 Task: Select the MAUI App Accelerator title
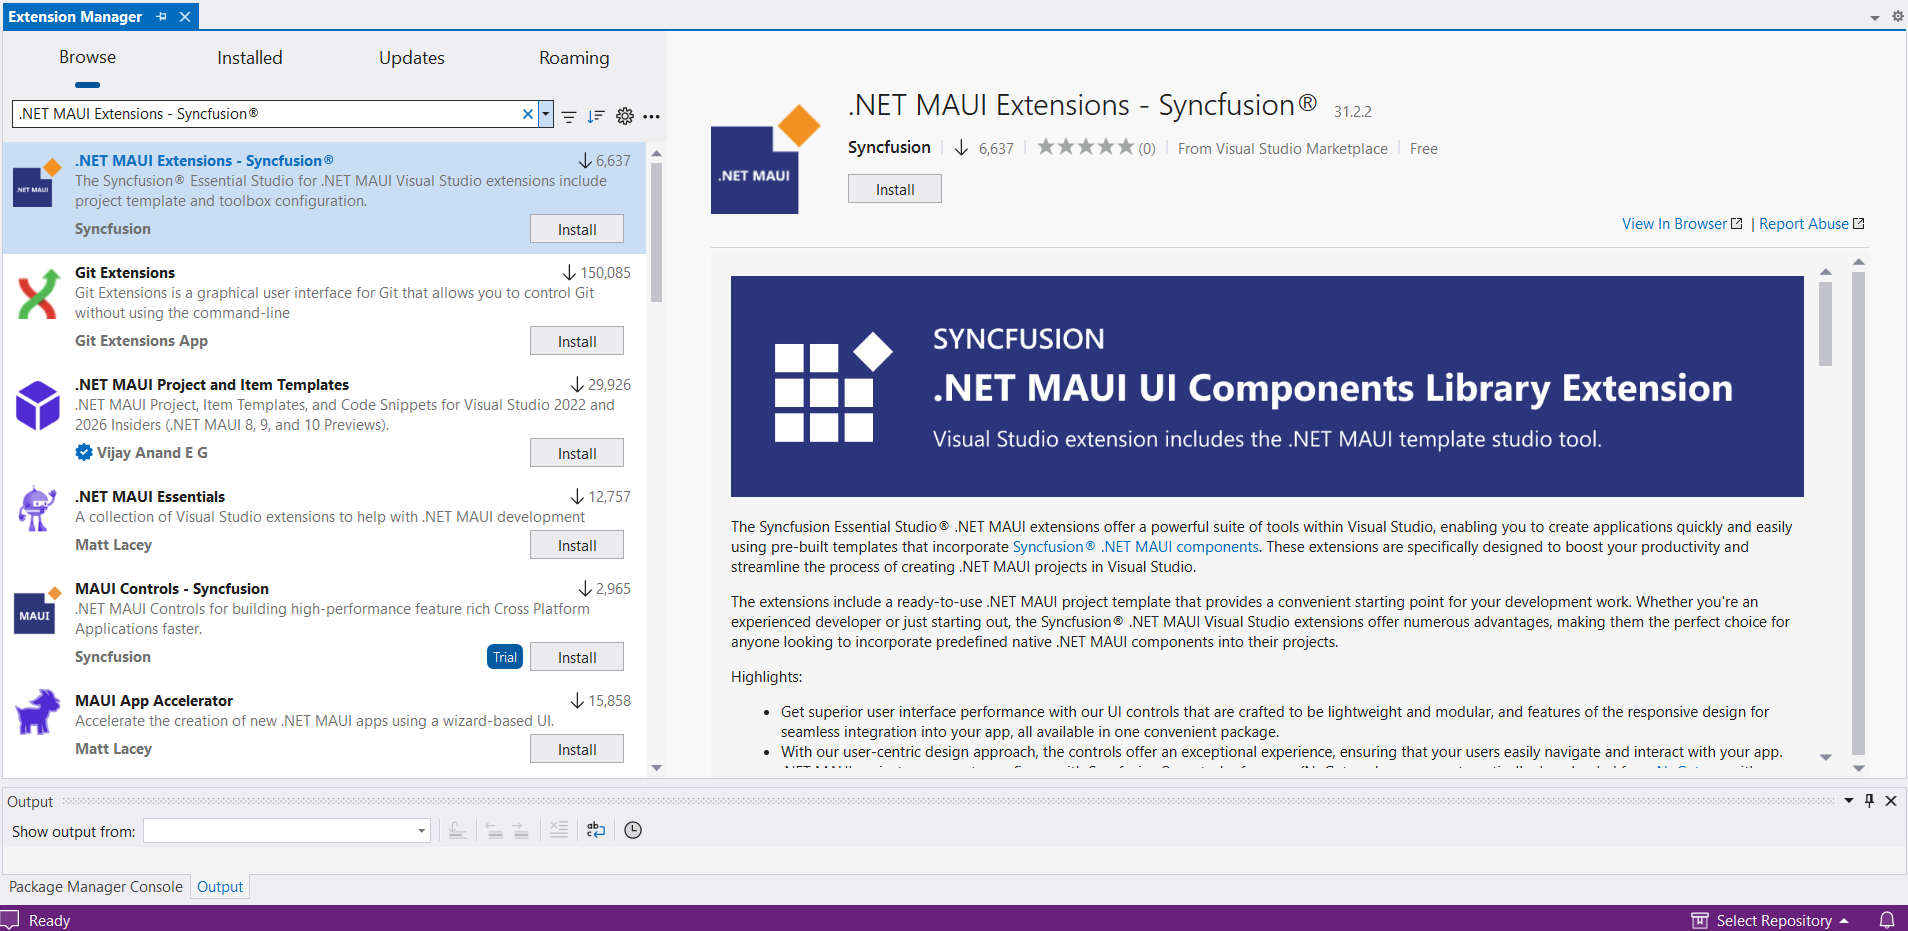point(154,700)
